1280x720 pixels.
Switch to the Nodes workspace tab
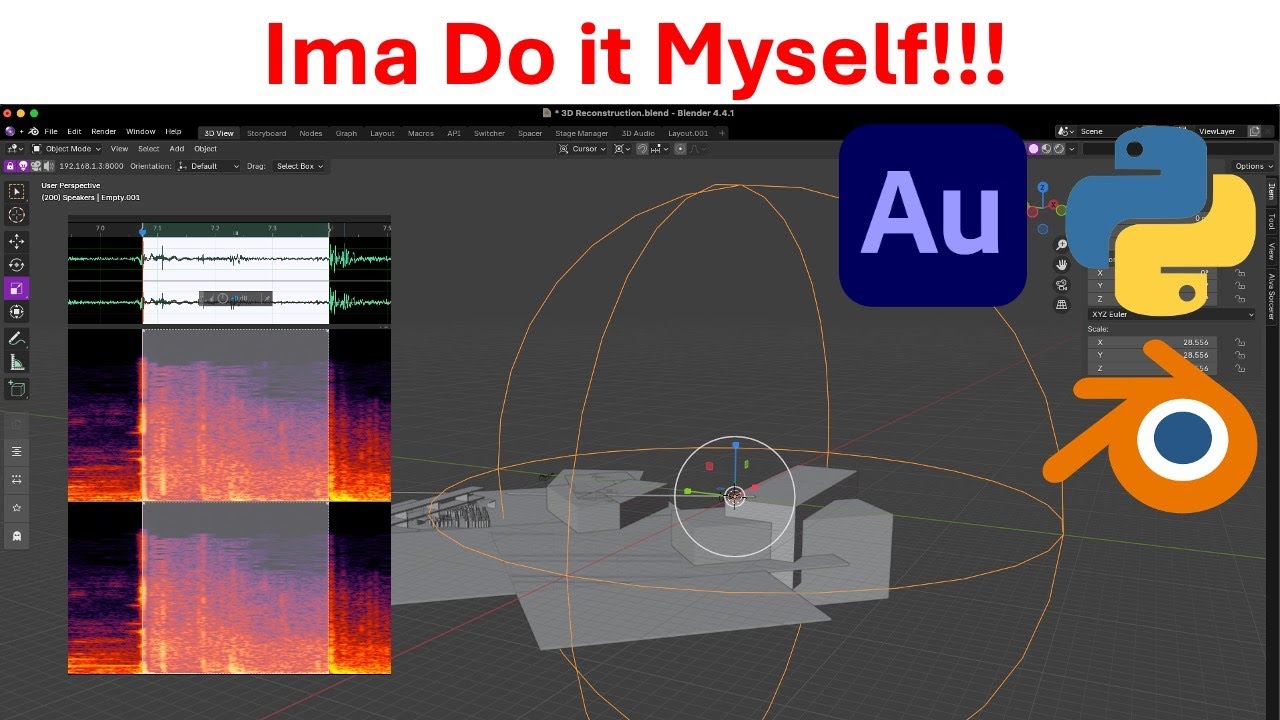tap(311, 133)
